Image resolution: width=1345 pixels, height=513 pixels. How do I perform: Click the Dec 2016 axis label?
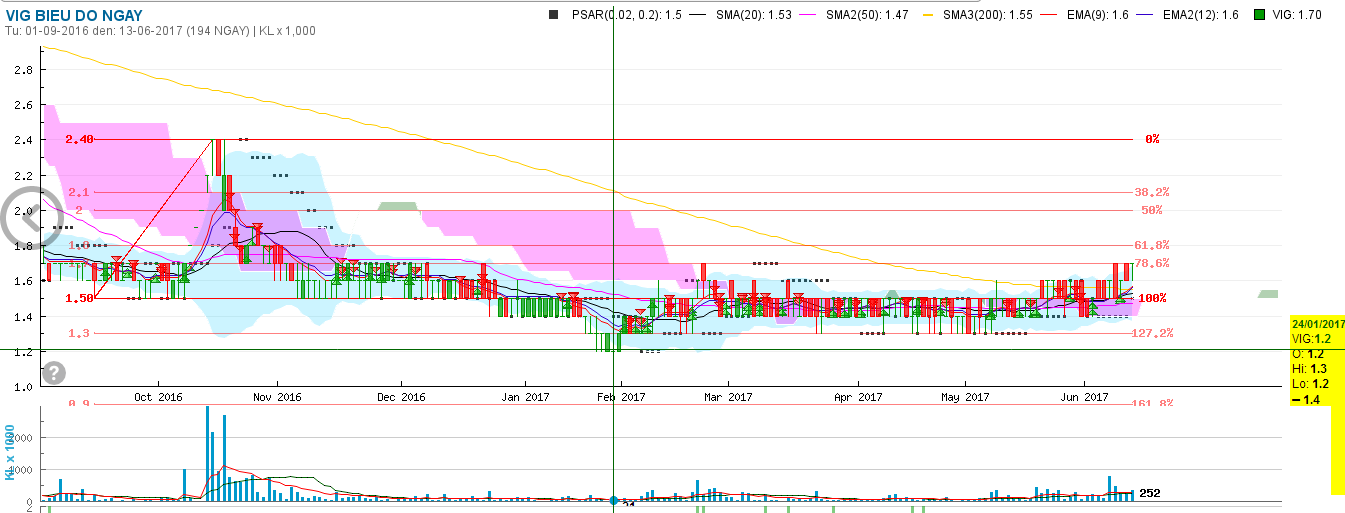pos(401,397)
